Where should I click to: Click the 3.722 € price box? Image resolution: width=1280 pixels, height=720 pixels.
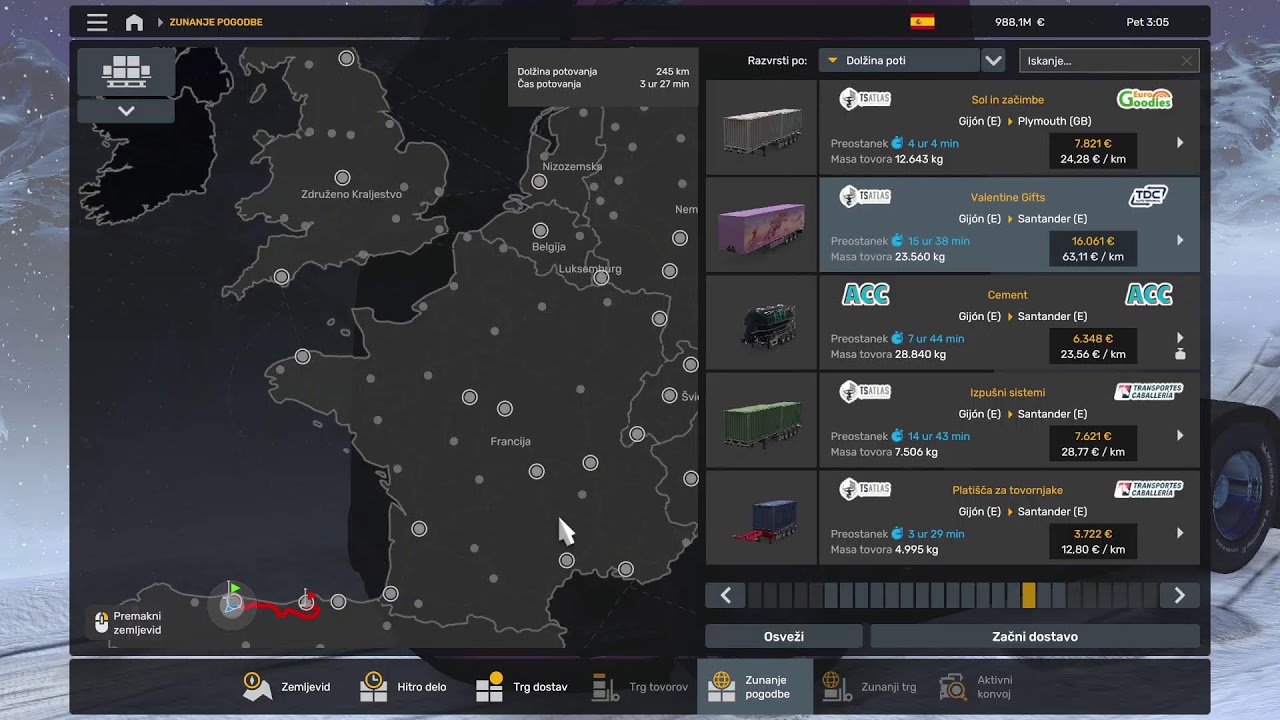(1093, 542)
